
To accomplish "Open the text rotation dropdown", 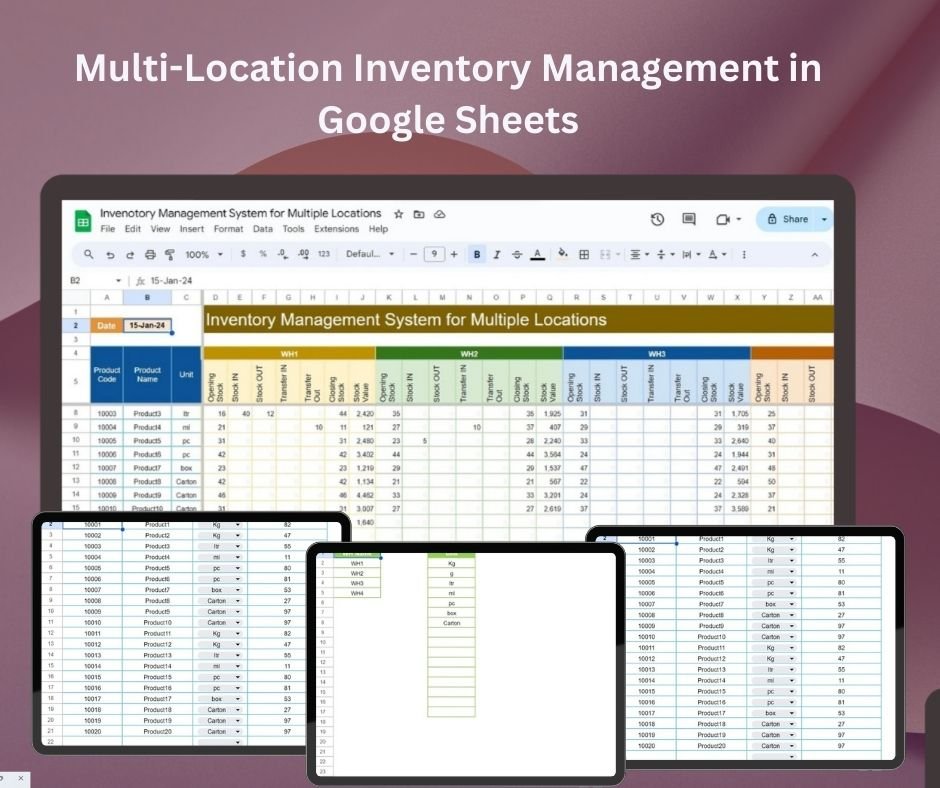I will coord(716,254).
